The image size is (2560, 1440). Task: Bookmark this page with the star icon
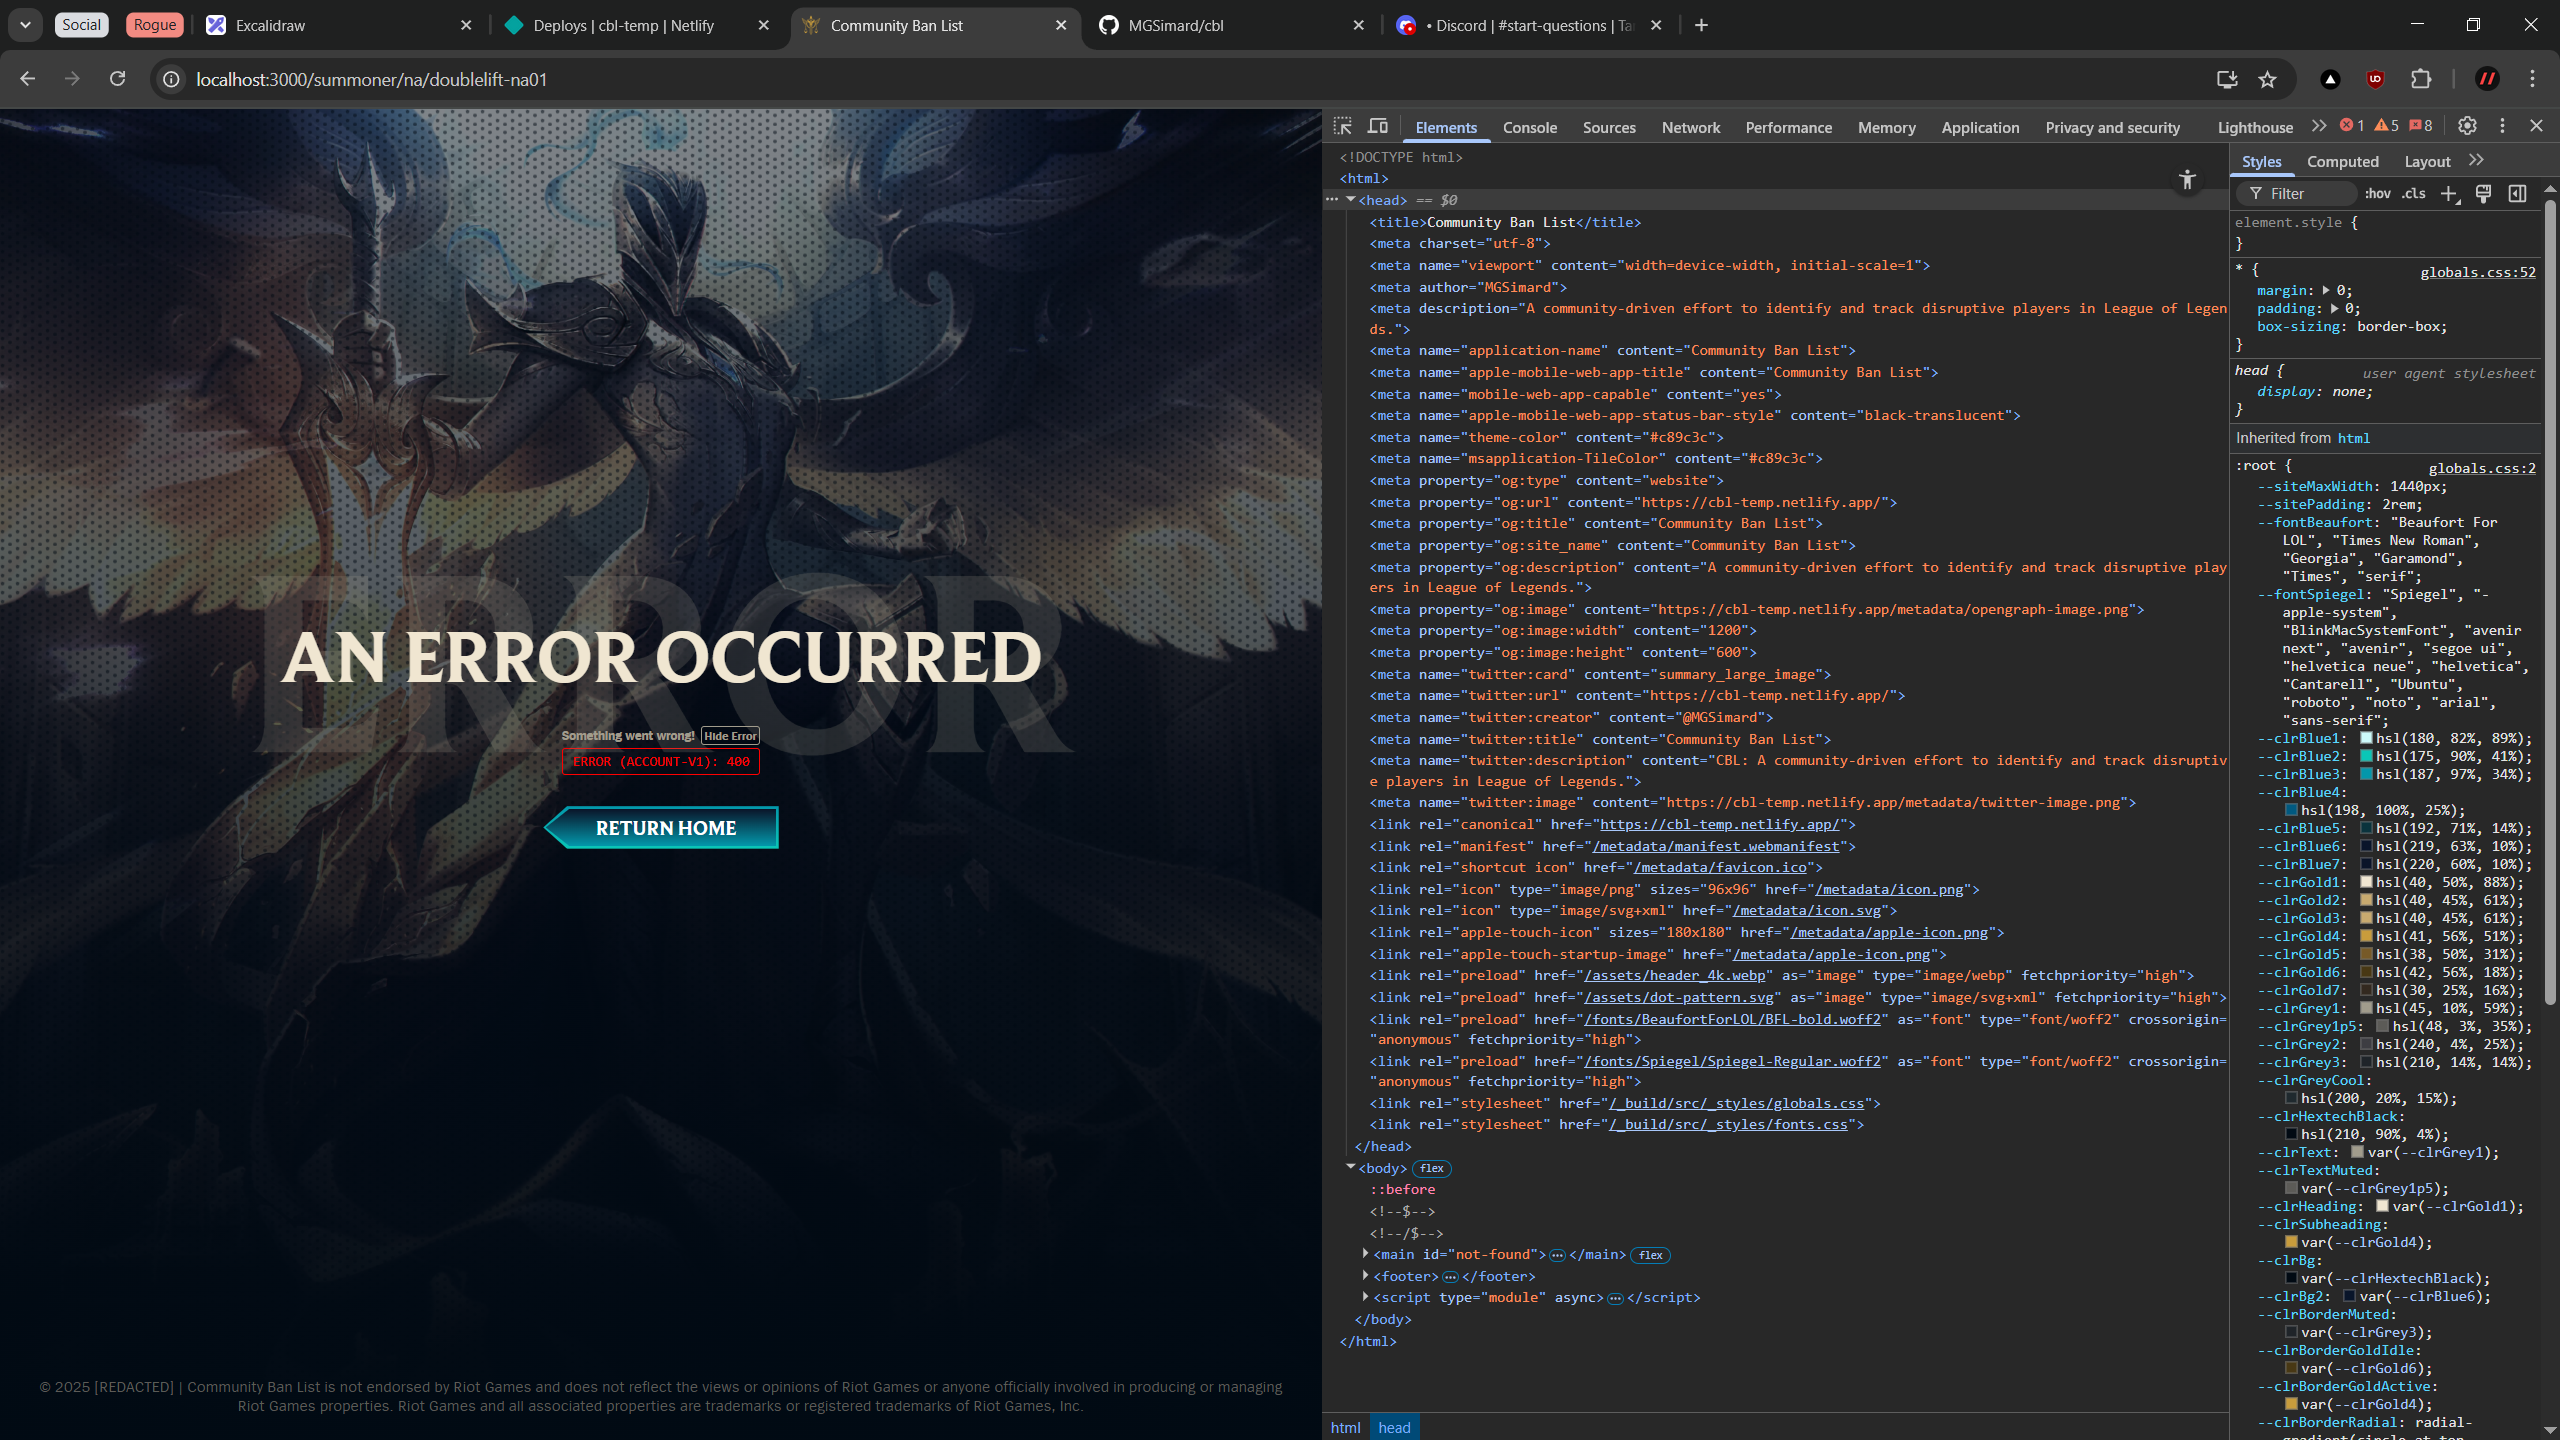2267,79
